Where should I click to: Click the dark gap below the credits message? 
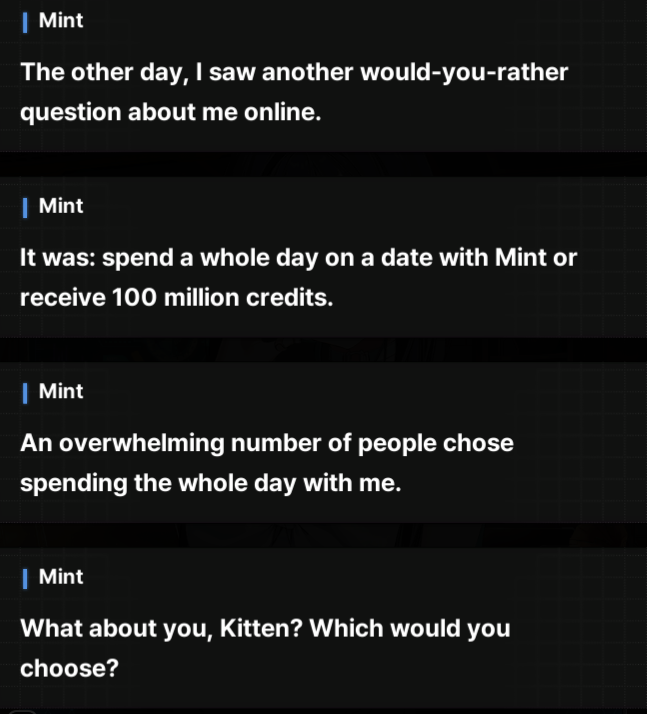tap(323, 349)
